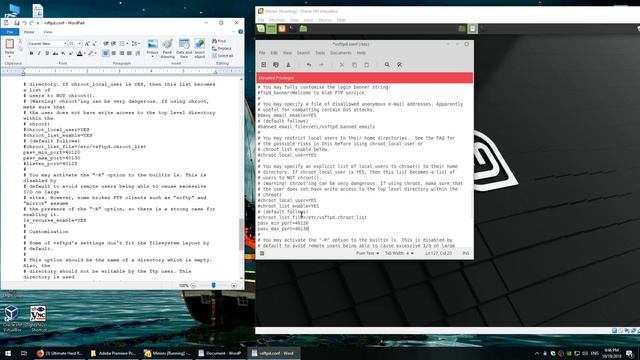The height and width of the screenshot is (360, 640).
Task: Align text right in WordPad
Action: click(122, 53)
